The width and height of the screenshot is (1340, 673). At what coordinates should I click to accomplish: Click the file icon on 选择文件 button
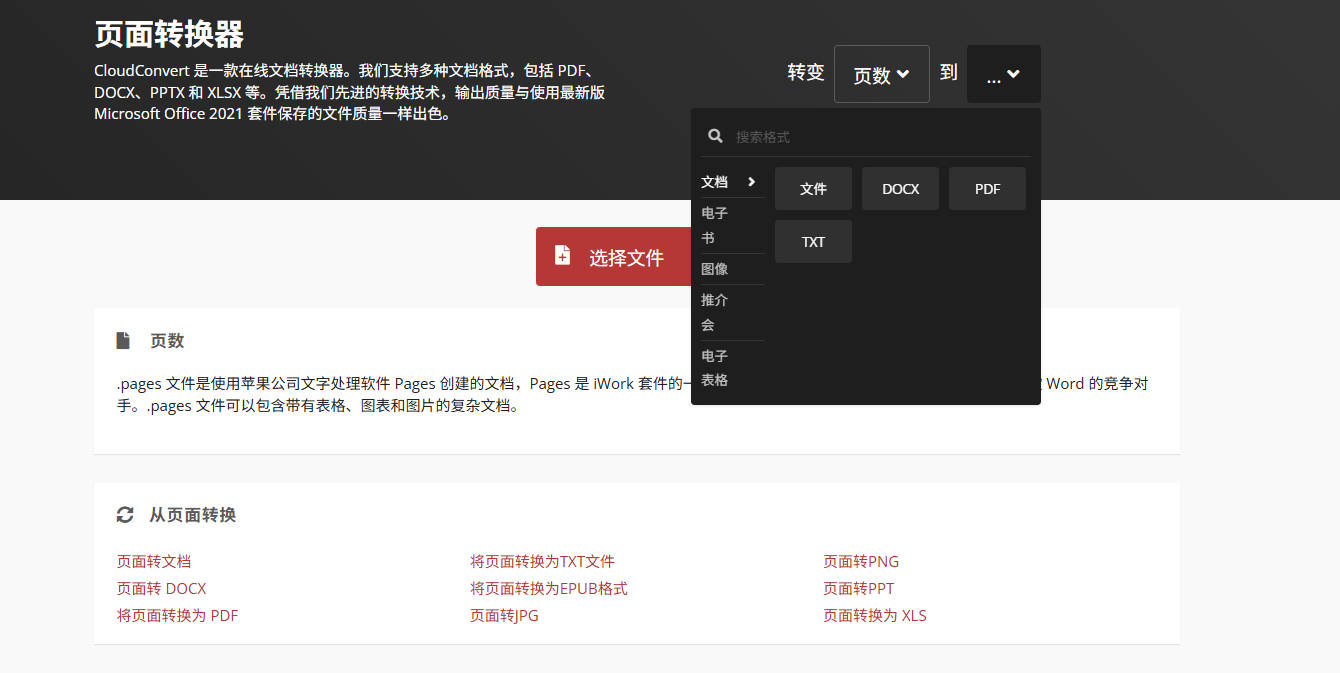[x=561, y=256]
